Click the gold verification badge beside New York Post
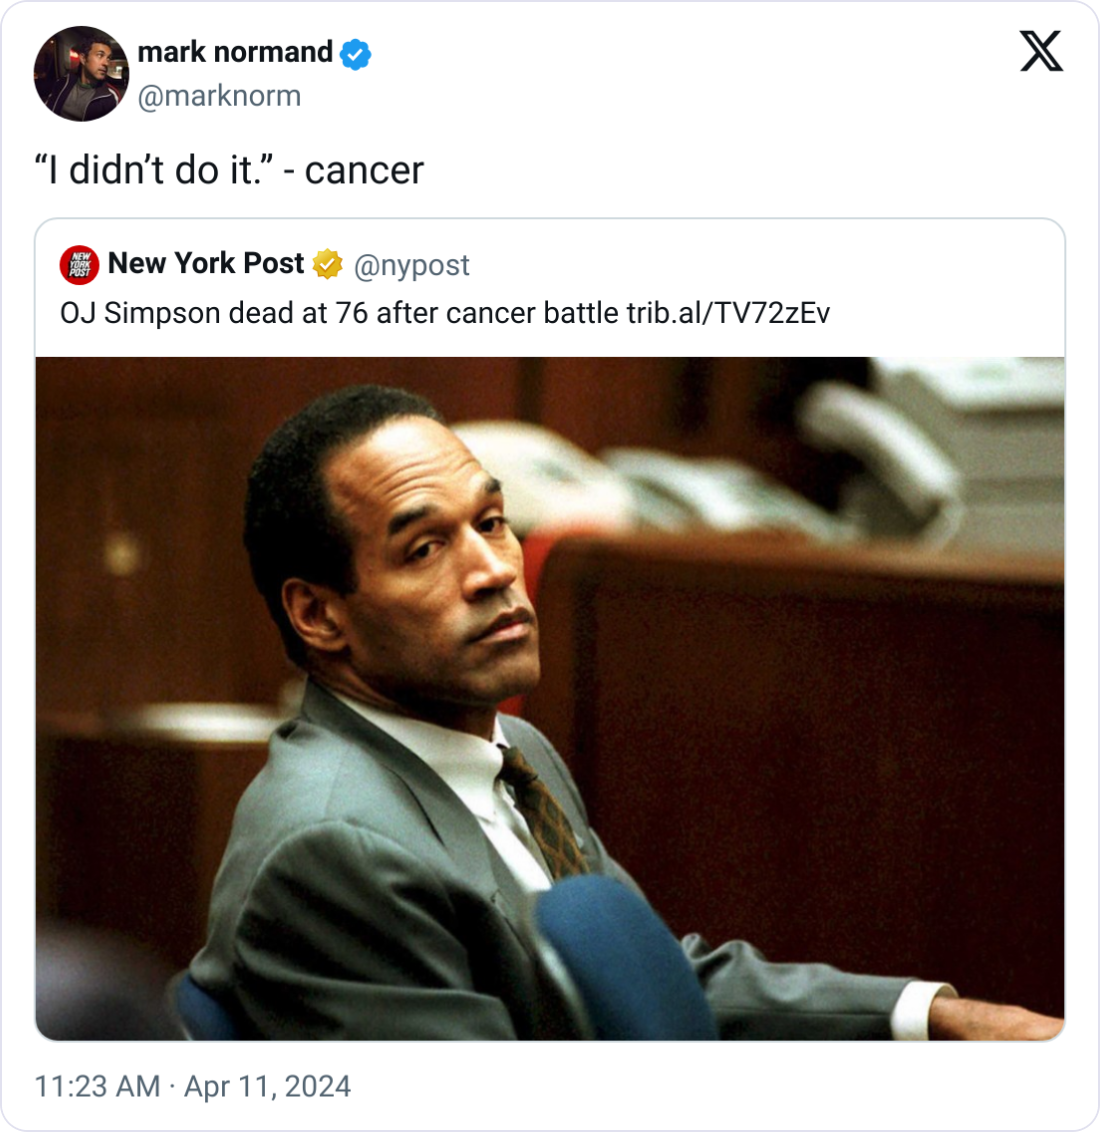 tap(327, 264)
